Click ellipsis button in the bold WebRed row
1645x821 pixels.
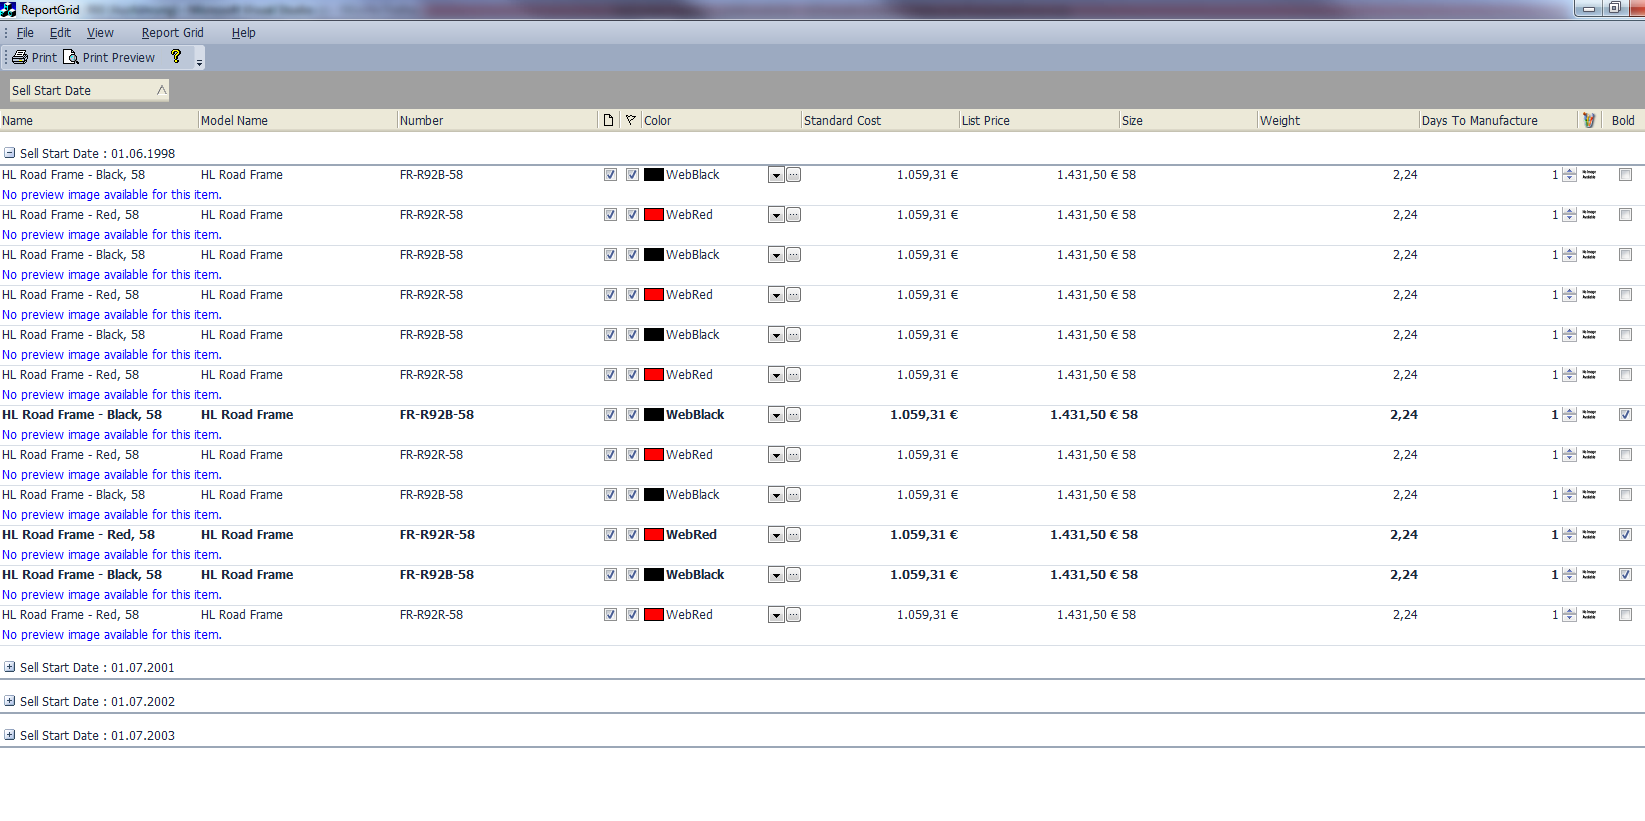coord(793,535)
